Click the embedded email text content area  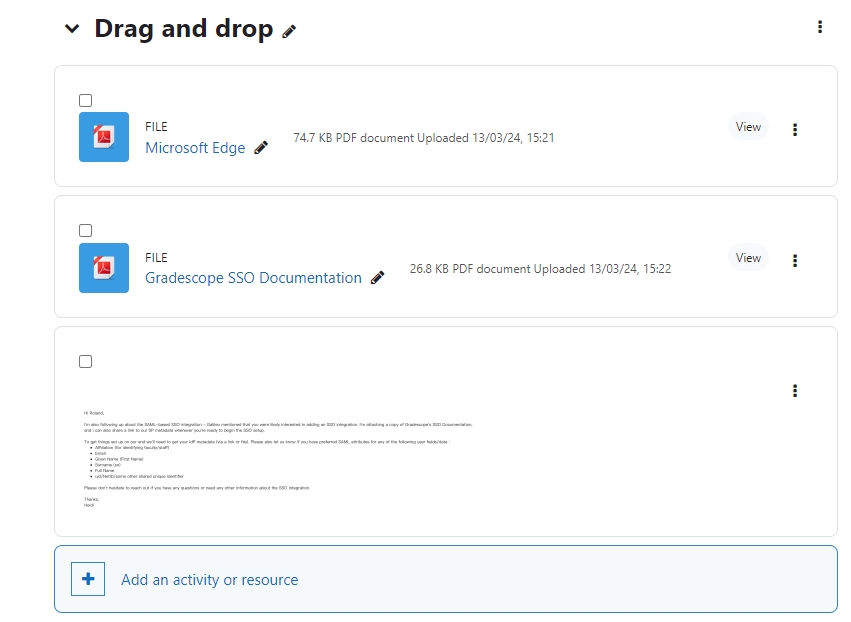(300, 450)
